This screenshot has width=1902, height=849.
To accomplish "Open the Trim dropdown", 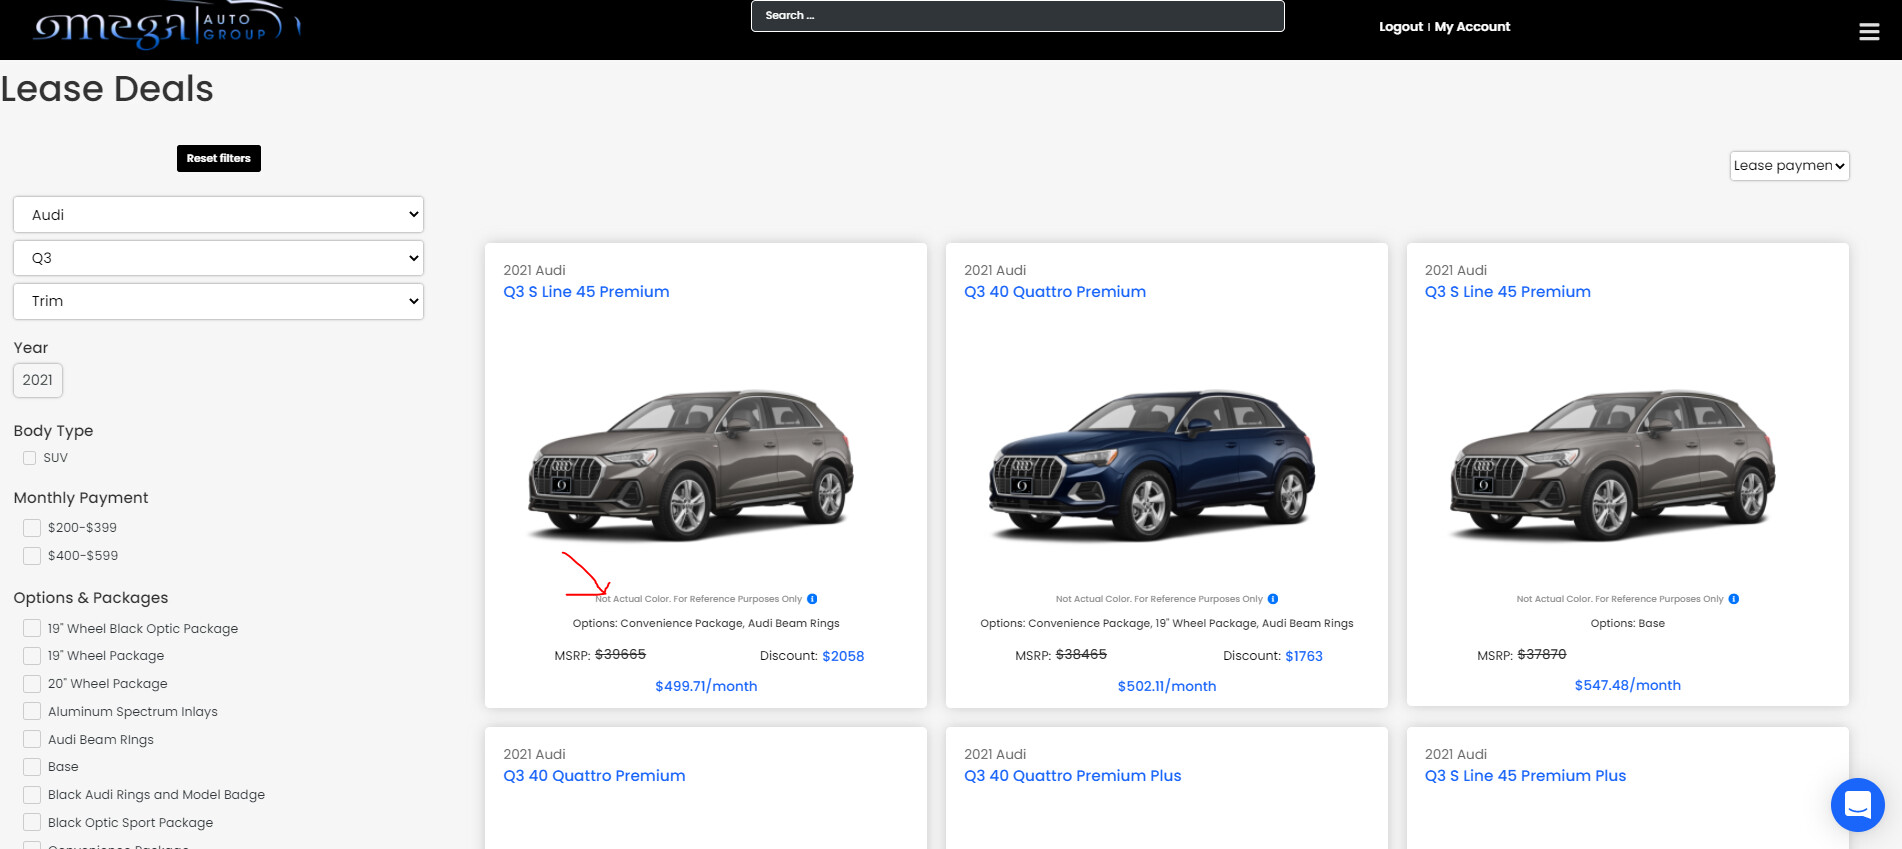I will click(218, 301).
